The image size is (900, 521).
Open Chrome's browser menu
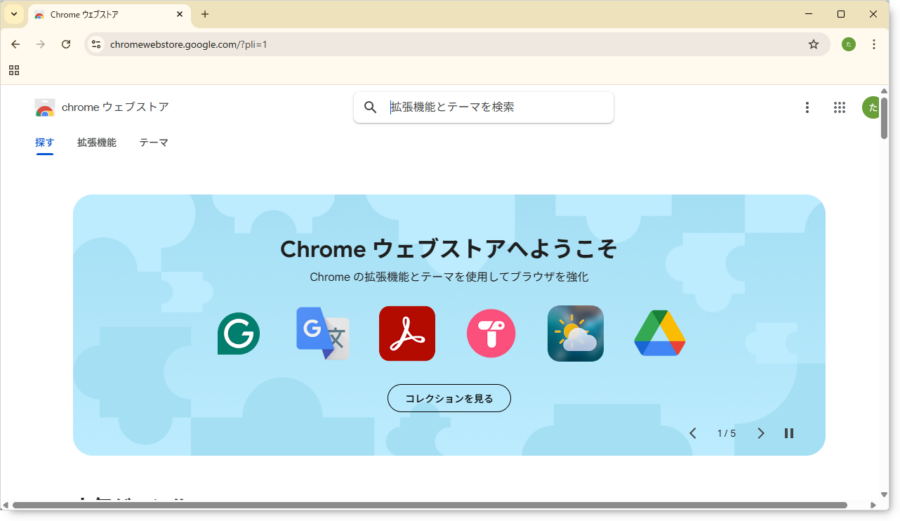[x=874, y=44]
